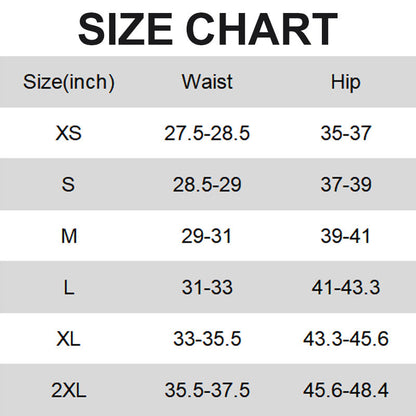This screenshot has height=416, width=416.
Task: Click the XS waist value 27.5-28.5
Action: [x=207, y=133]
